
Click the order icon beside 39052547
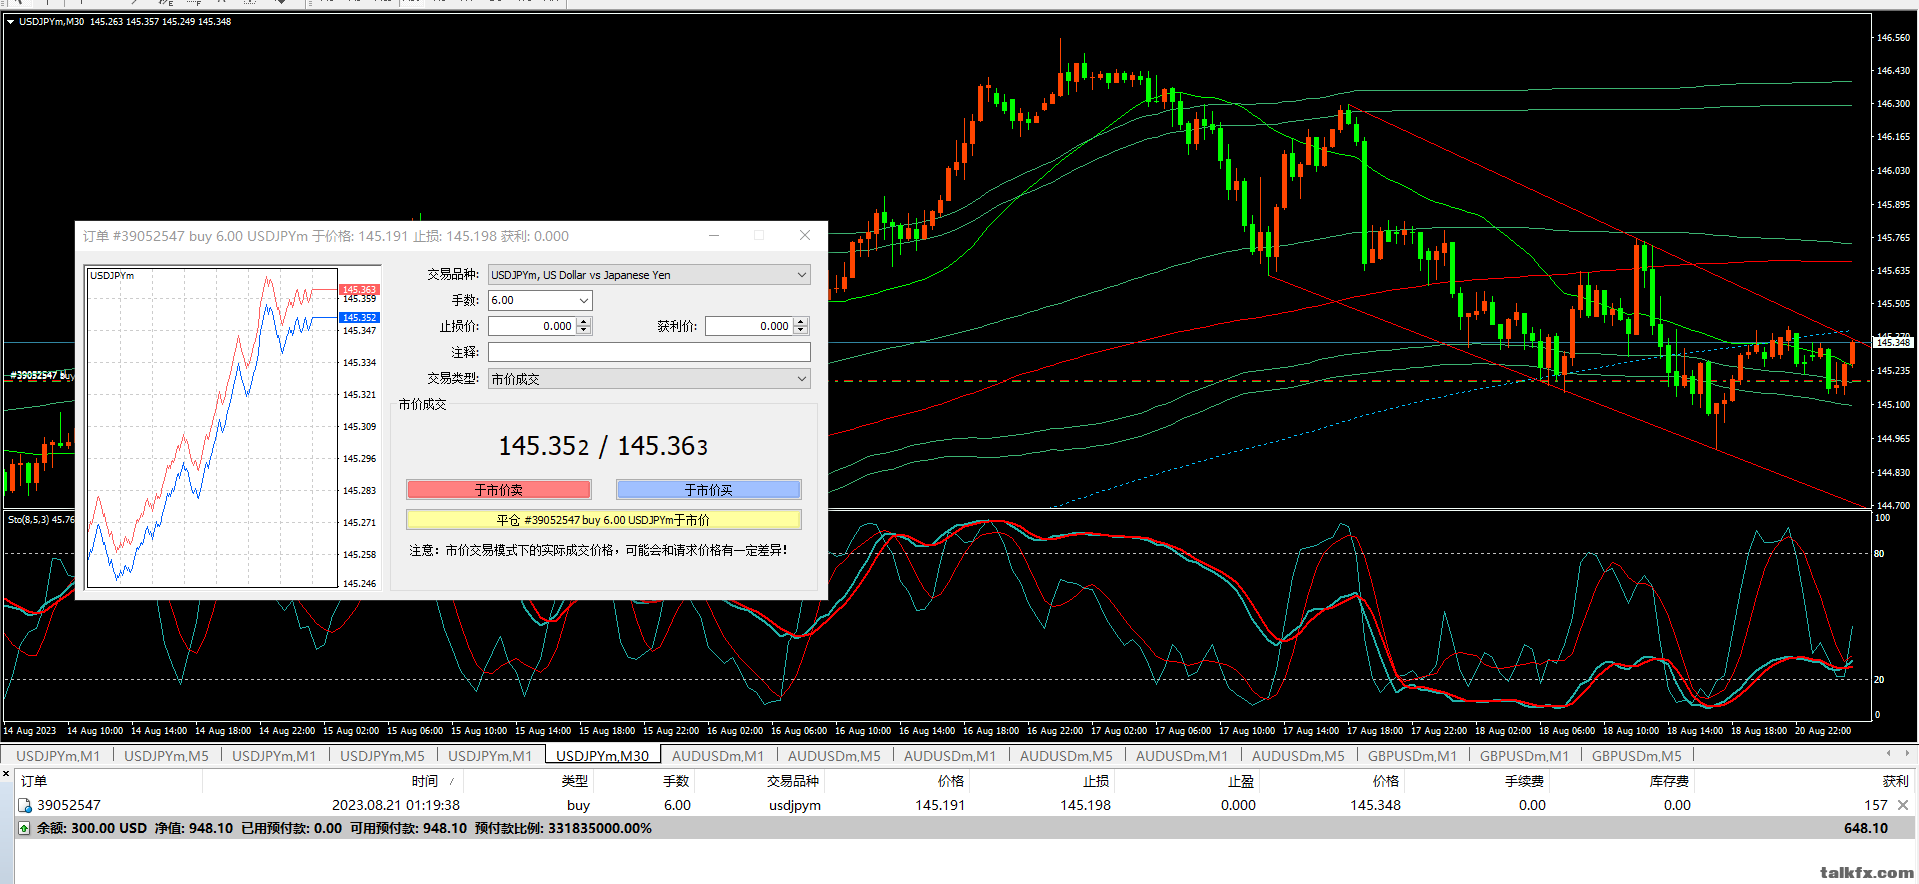click(25, 805)
